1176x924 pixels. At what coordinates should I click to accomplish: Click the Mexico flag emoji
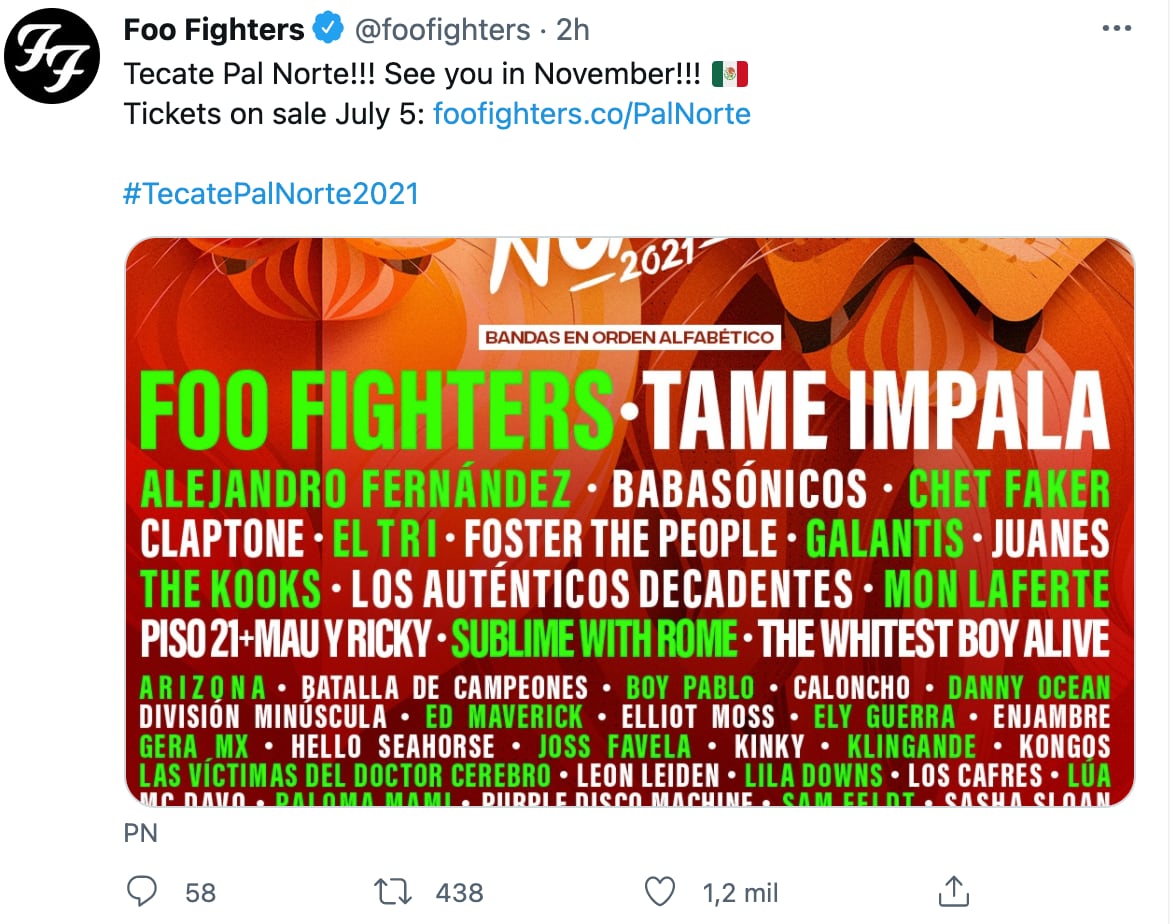730,74
